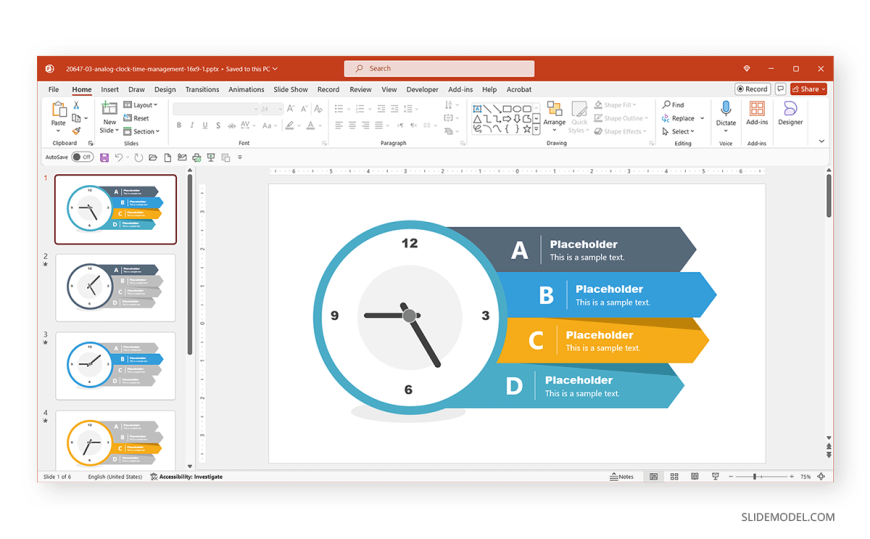Click the Find magnifier button

[673, 104]
